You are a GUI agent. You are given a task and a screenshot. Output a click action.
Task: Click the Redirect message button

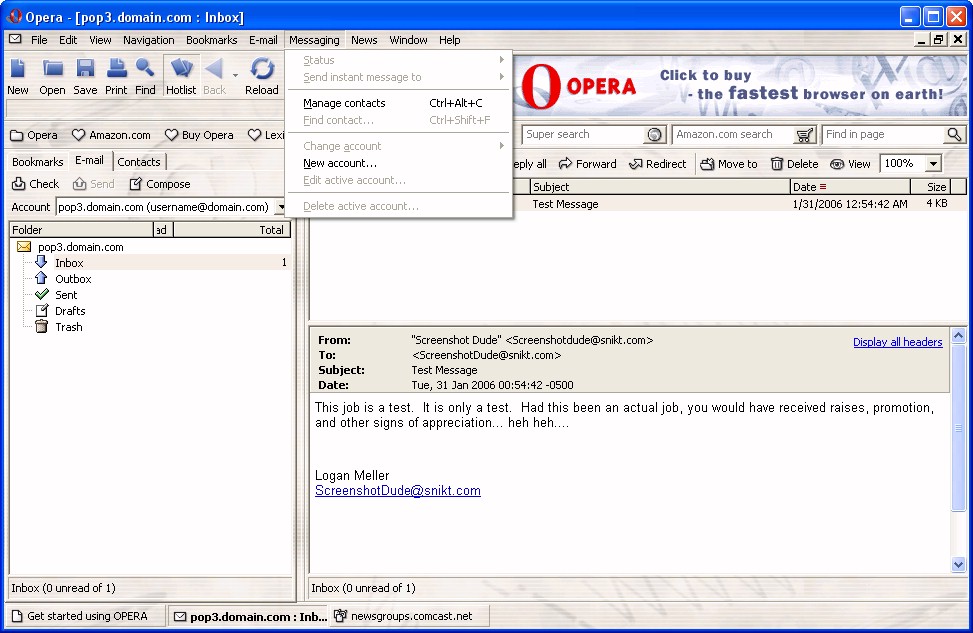coord(658,164)
